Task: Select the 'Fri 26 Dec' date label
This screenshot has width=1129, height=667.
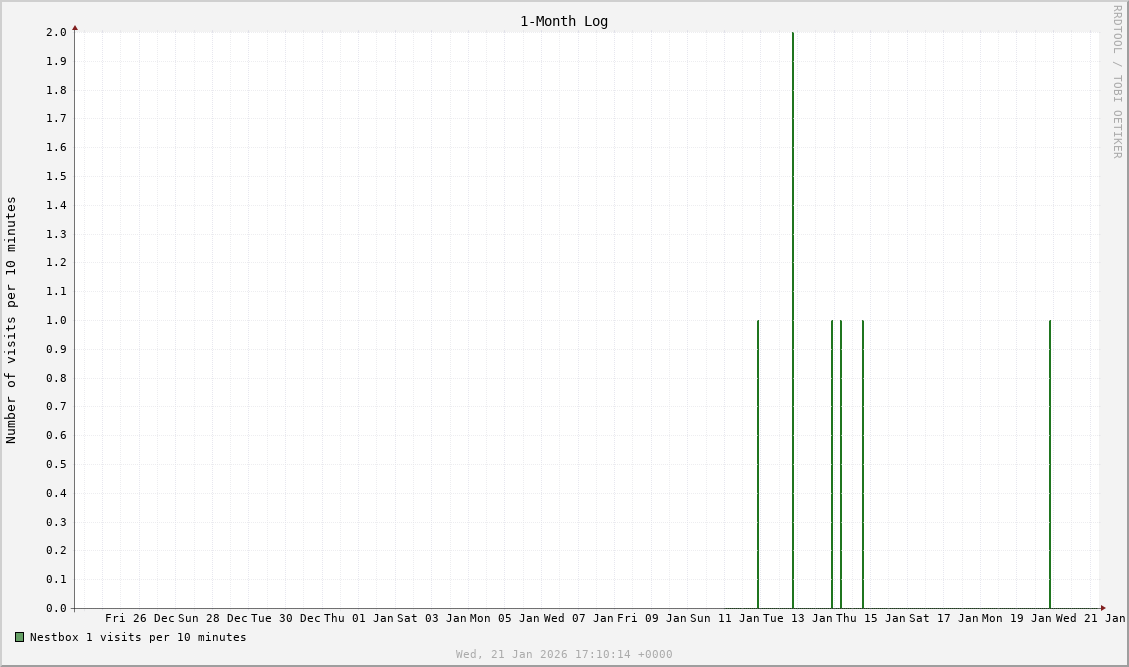Action: [140, 618]
